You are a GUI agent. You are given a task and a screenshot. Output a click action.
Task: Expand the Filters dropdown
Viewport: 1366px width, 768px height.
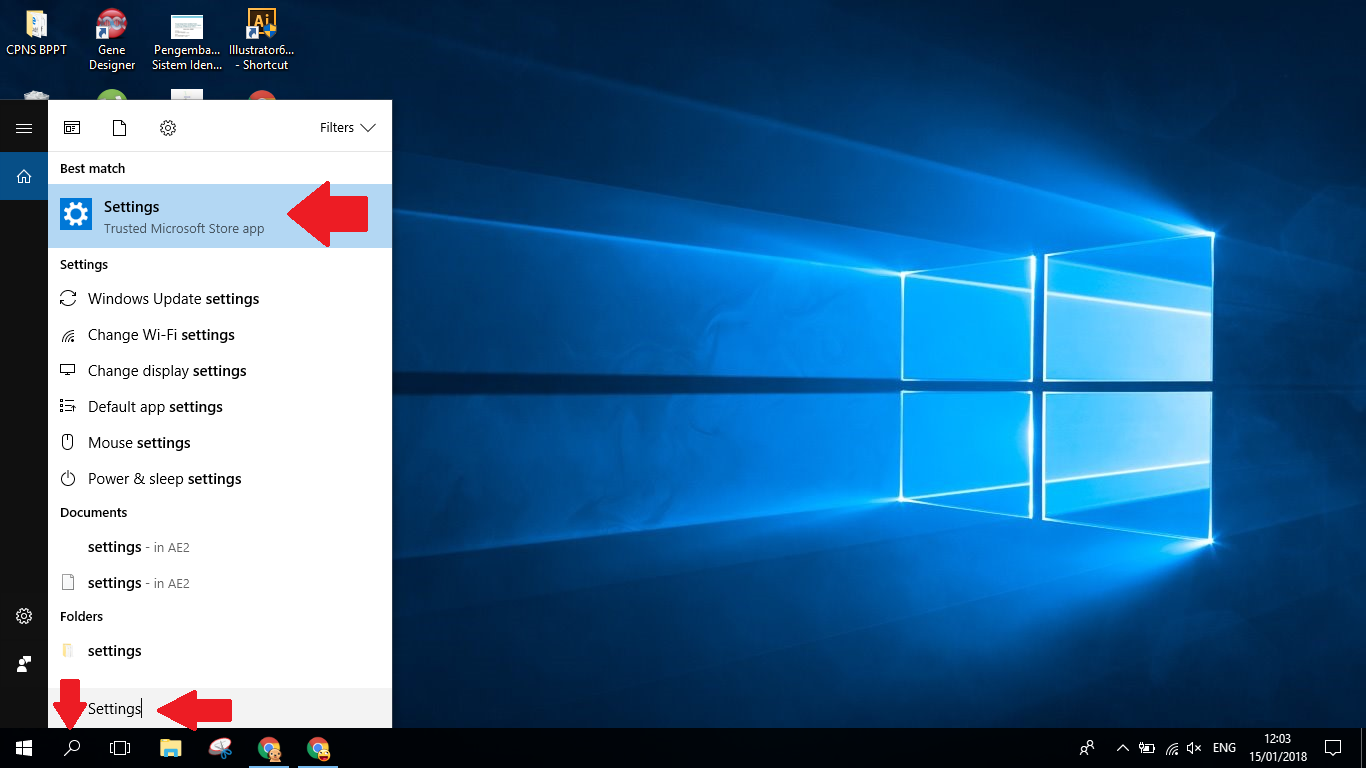click(x=347, y=128)
